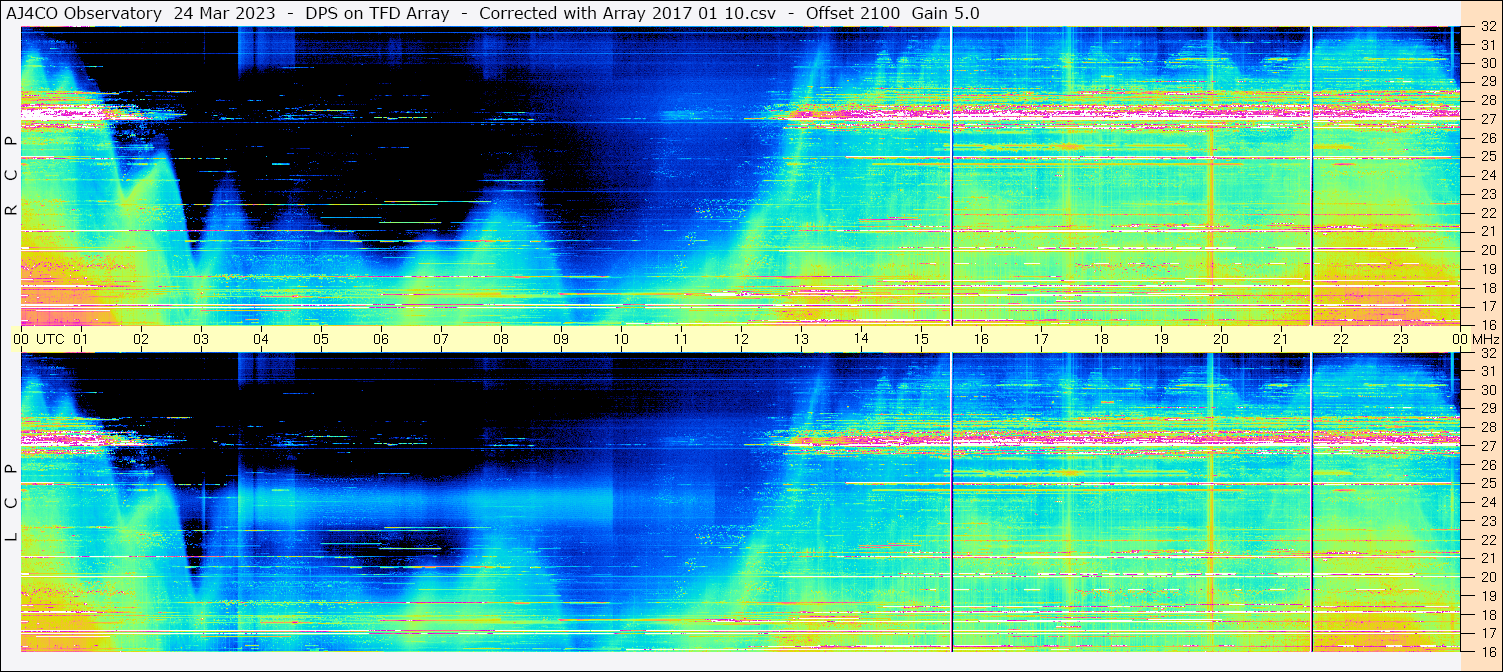Image resolution: width=1503 pixels, height=672 pixels.
Task: Click hour '19' on the UTC time axis
Action: pos(1161,339)
